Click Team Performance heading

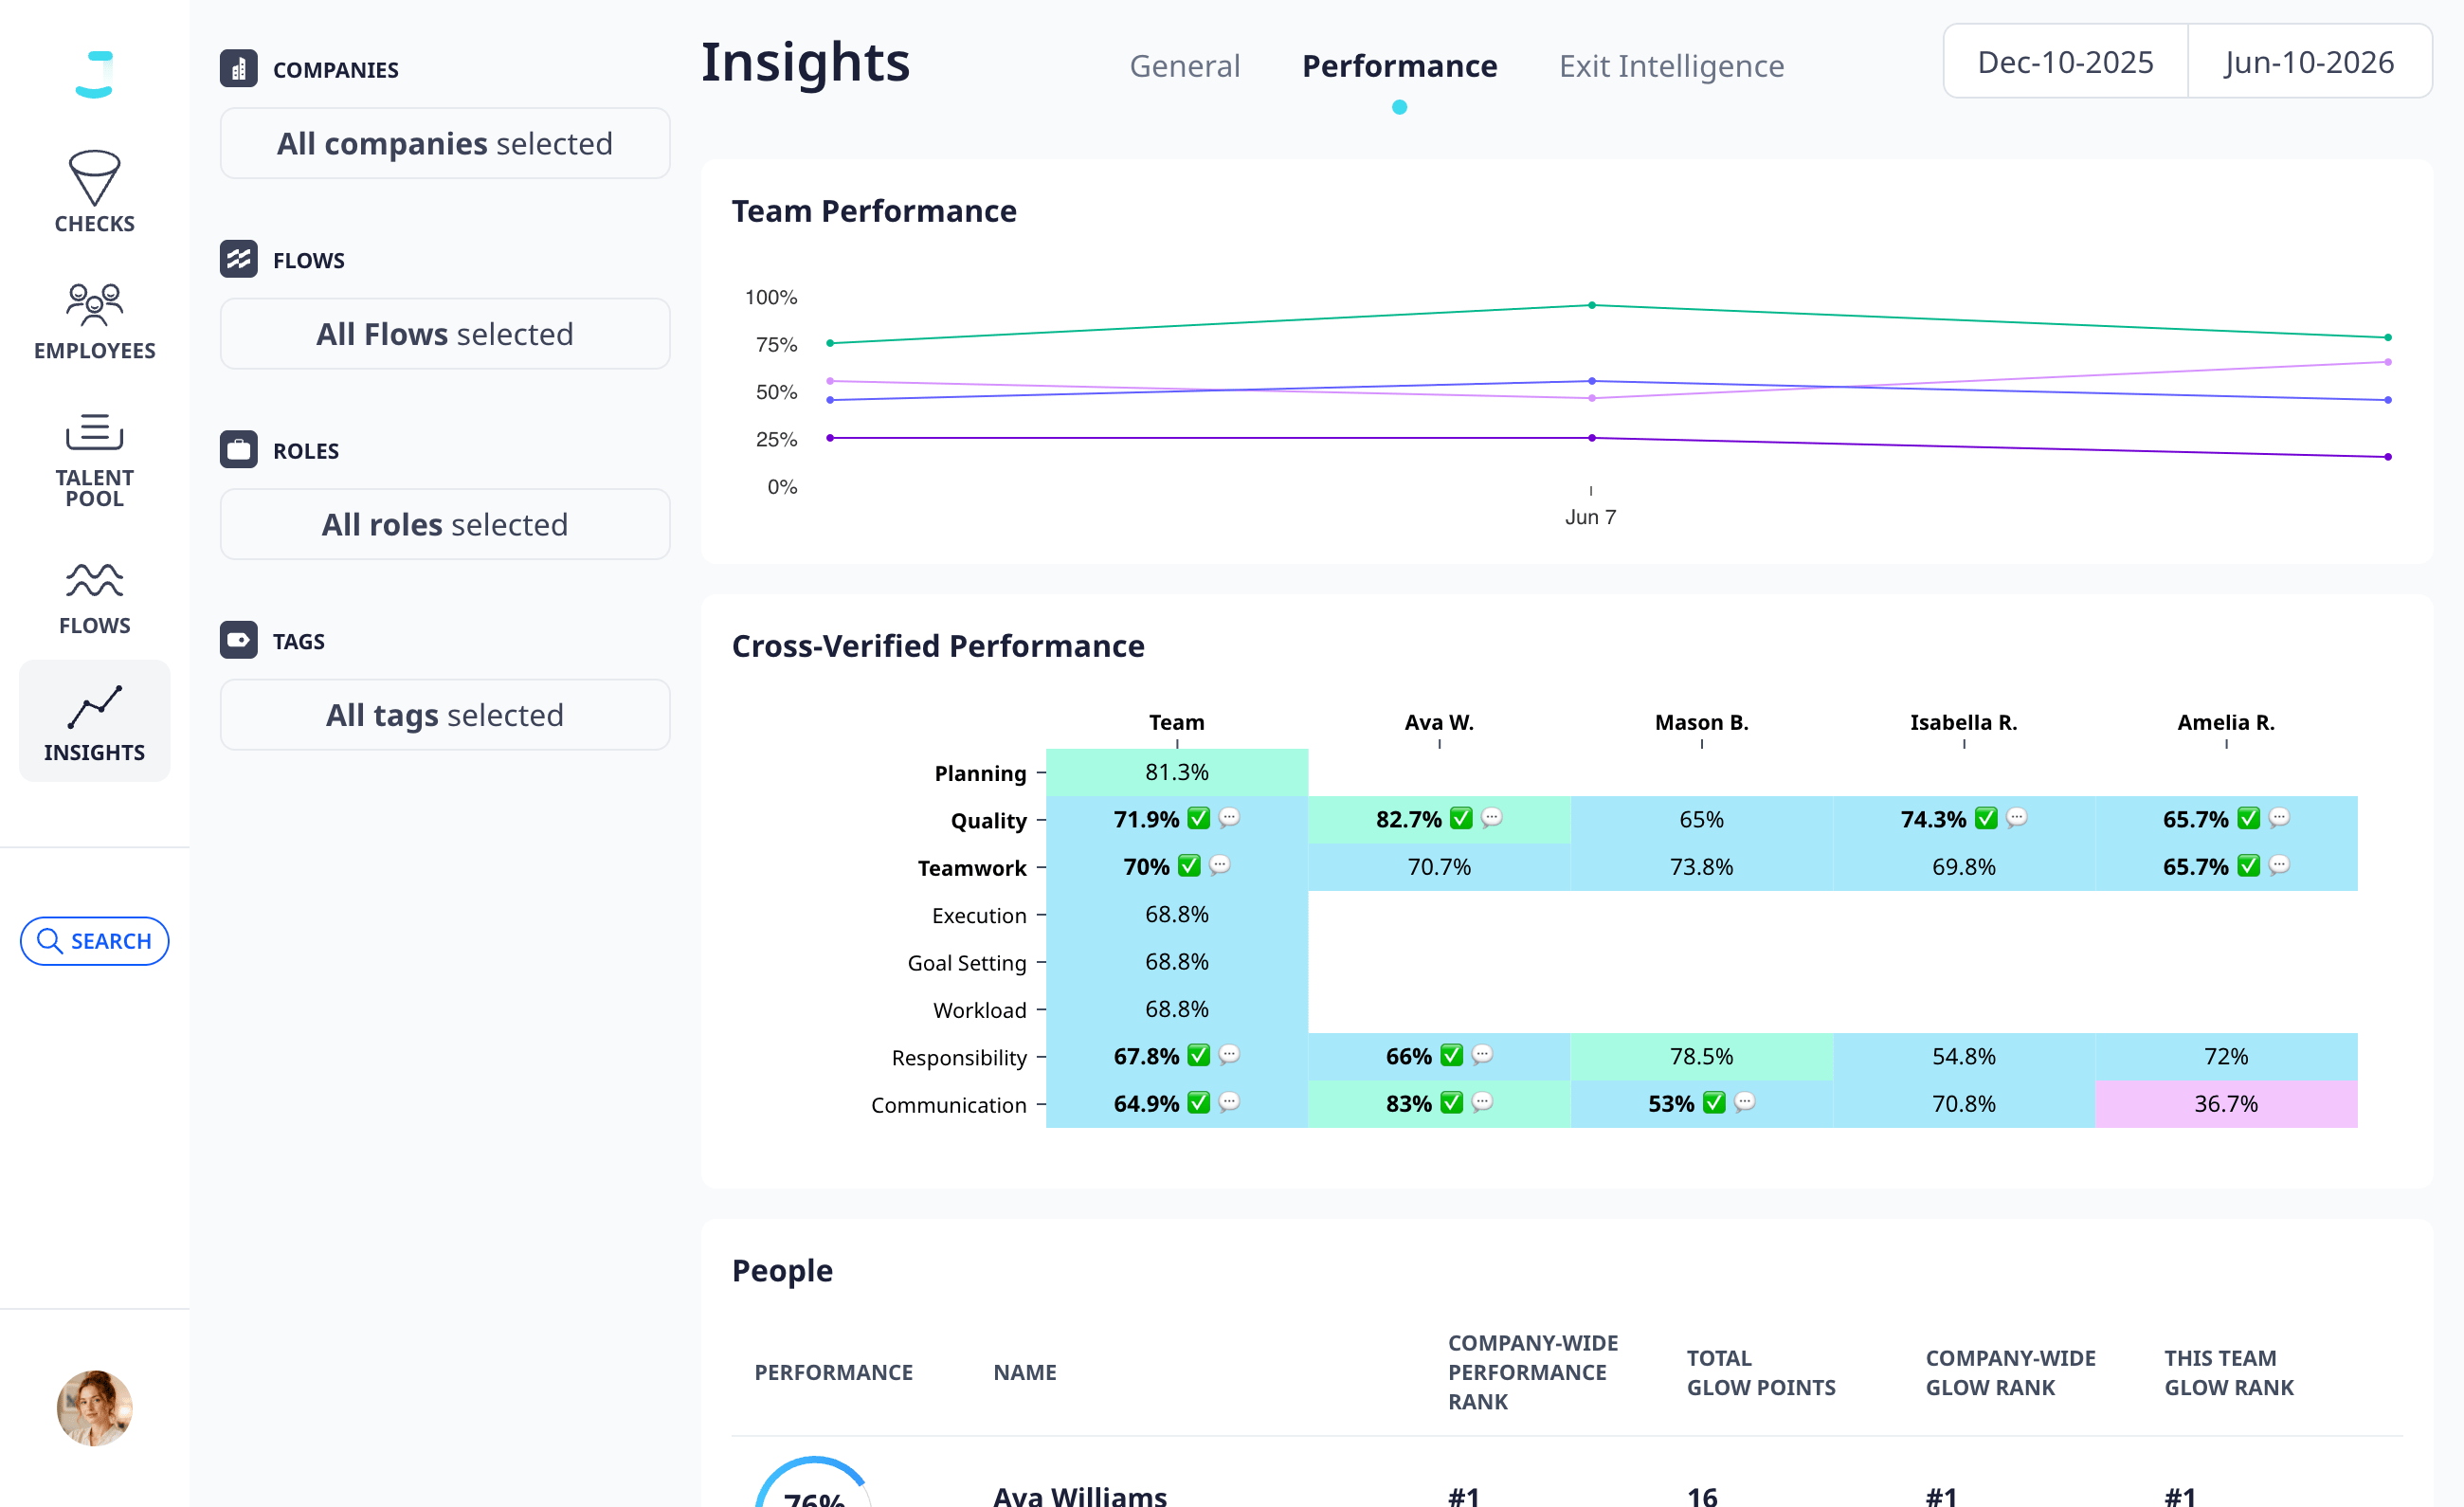(874, 211)
